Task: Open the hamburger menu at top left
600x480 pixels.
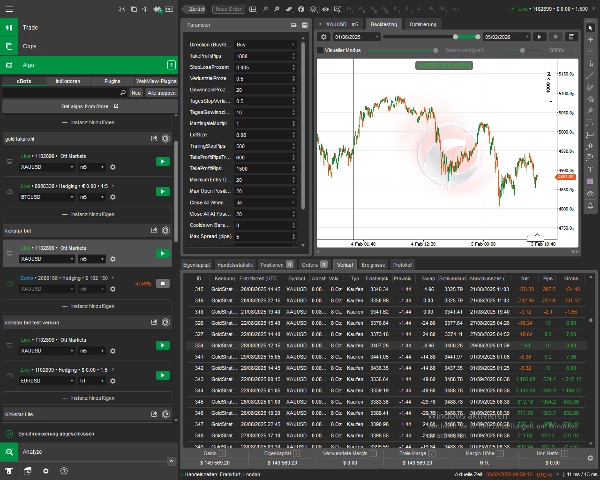Action: pos(9,9)
